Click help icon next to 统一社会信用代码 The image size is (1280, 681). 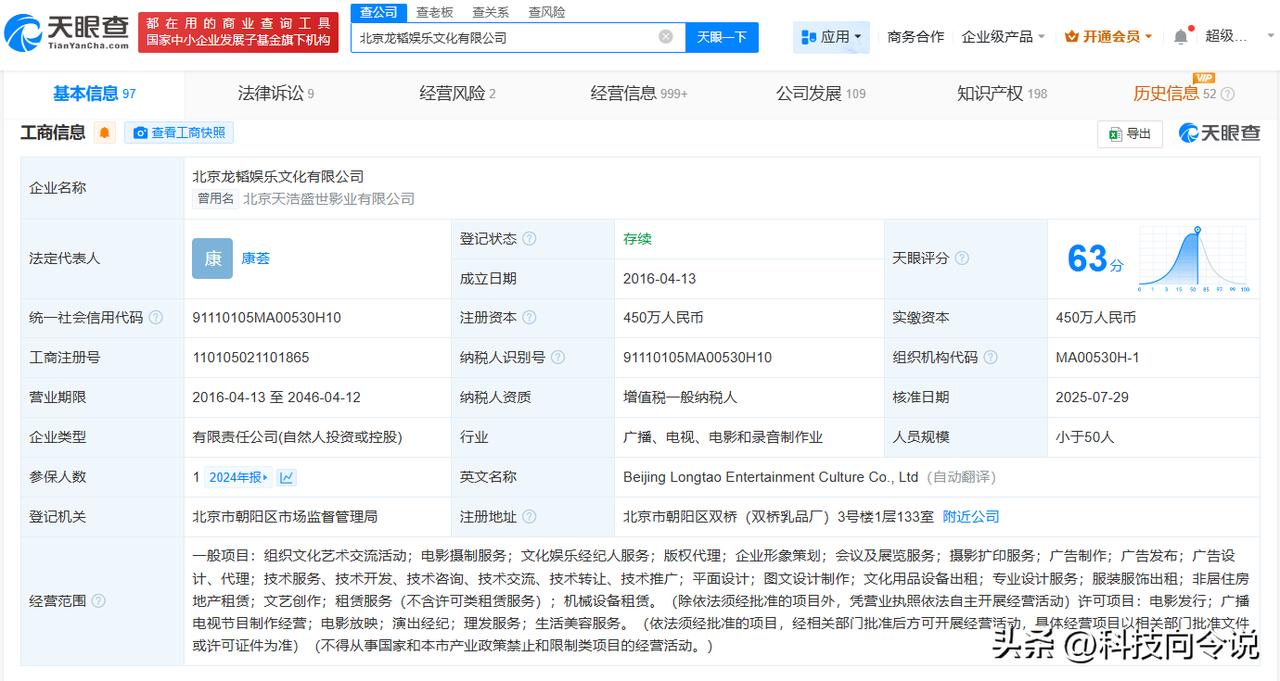[156, 318]
